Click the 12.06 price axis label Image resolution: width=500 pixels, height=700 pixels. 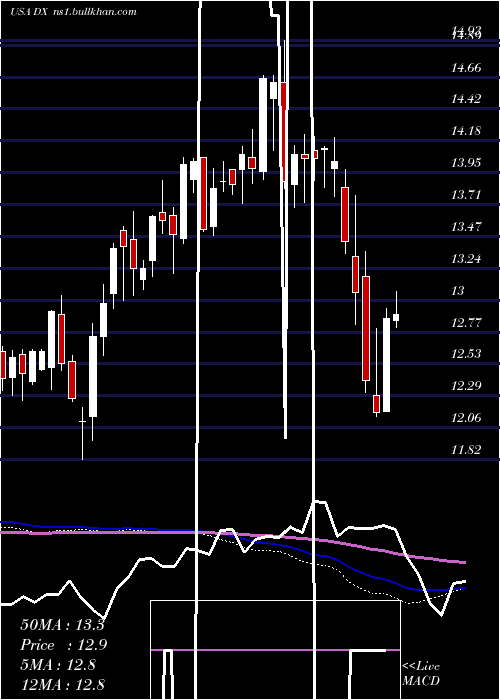(466, 418)
